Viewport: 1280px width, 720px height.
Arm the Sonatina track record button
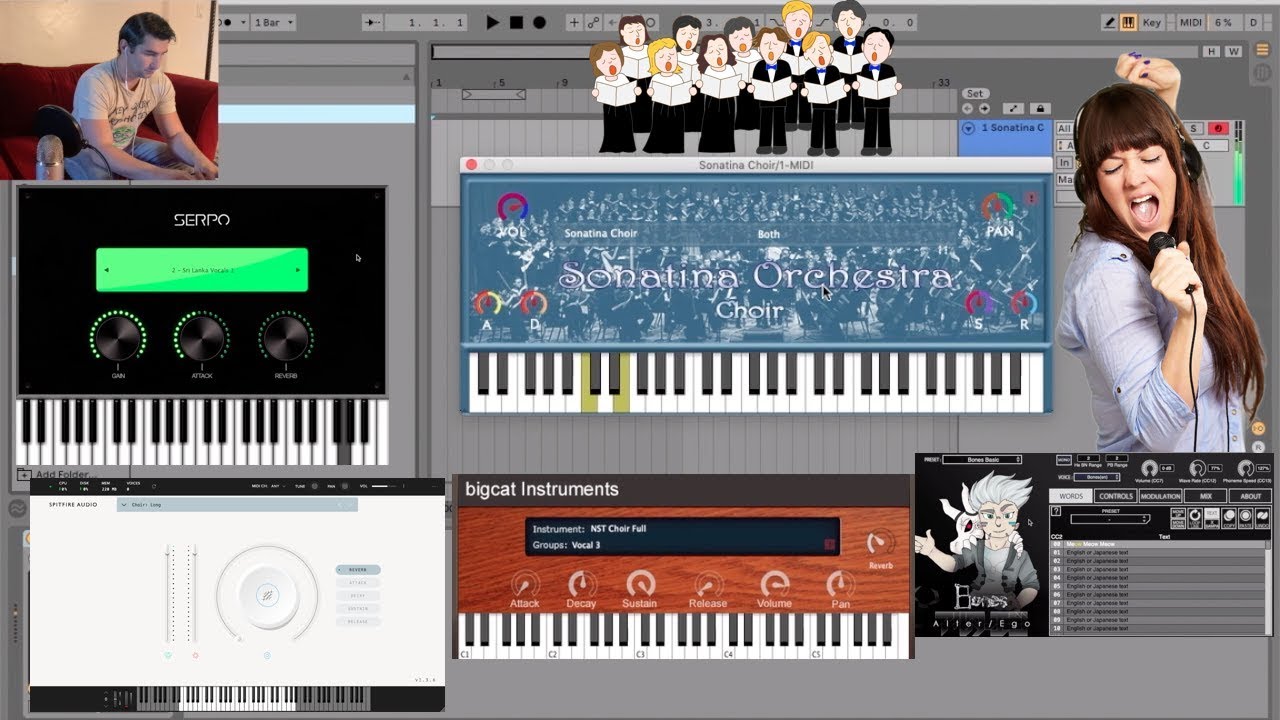pyautogui.click(x=1218, y=128)
